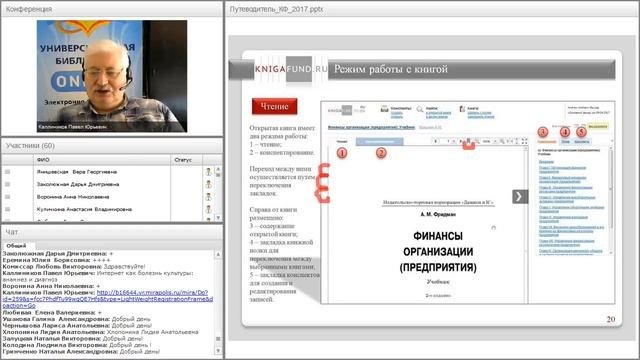Select participant row Воронина Анна Николаевна
This screenshot has width=640, height=360.
(107, 197)
